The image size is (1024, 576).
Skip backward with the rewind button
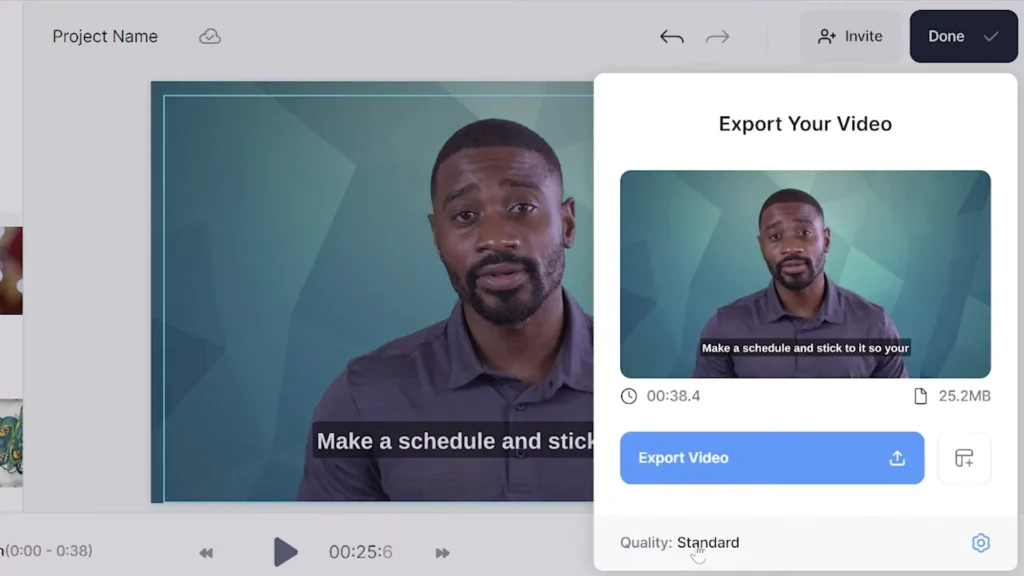point(206,553)
